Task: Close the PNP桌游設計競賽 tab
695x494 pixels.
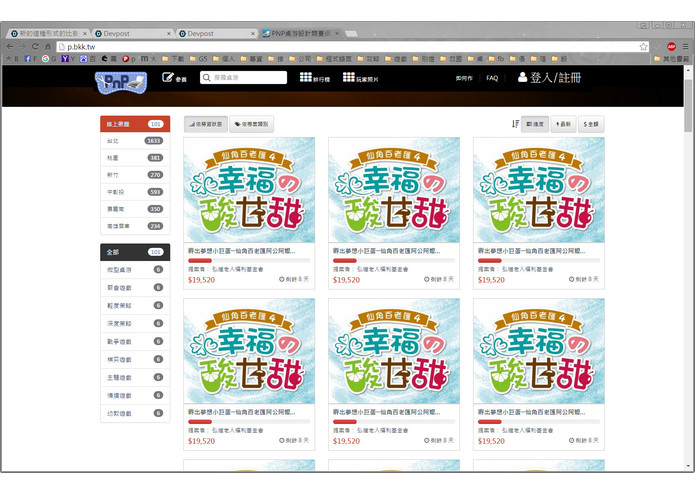Action: click(337, 33)
